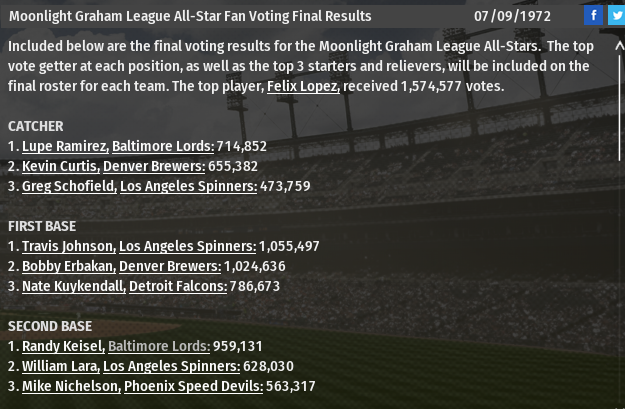The height and width of the screenshot is (409, 625).
Task: Open Baltimore Lords link beside Randy Keisel
Action: [158, 346]
